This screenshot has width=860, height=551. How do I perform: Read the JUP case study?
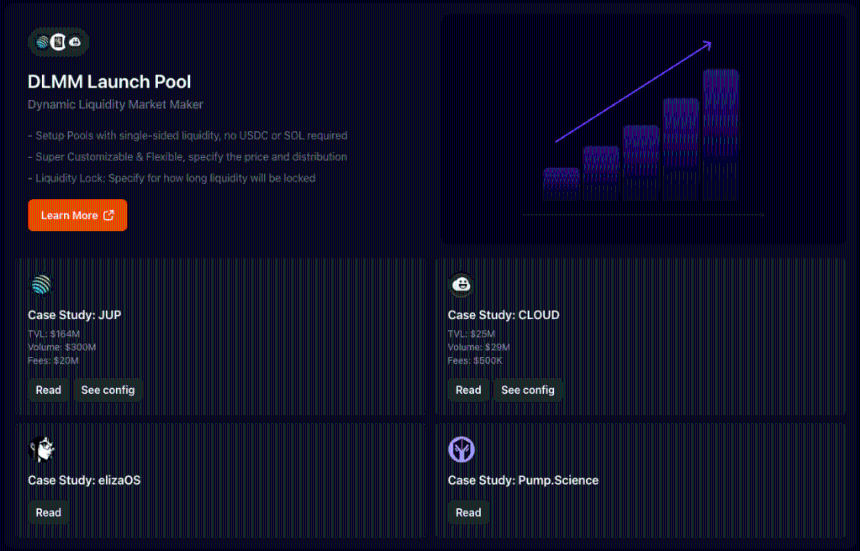[48, 390]
